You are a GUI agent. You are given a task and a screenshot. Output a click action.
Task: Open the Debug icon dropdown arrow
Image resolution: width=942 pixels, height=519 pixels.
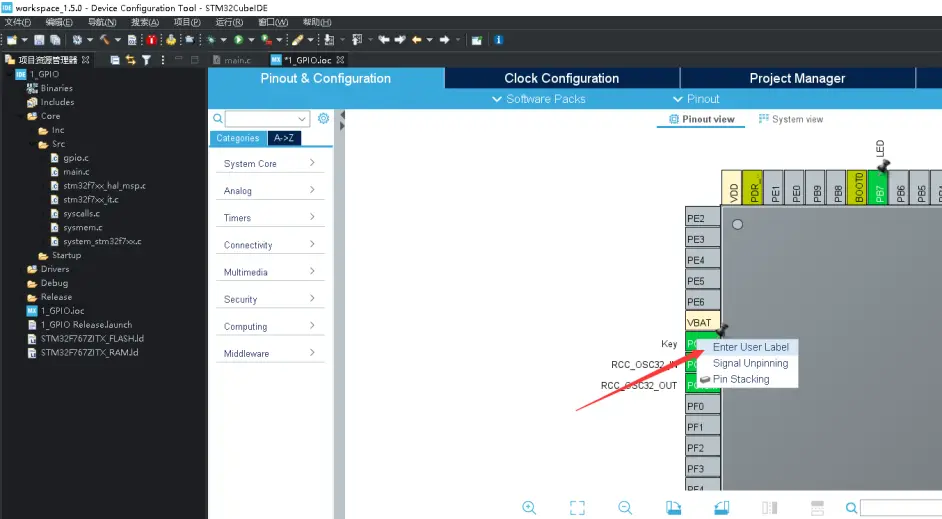(x=223, y=40)
